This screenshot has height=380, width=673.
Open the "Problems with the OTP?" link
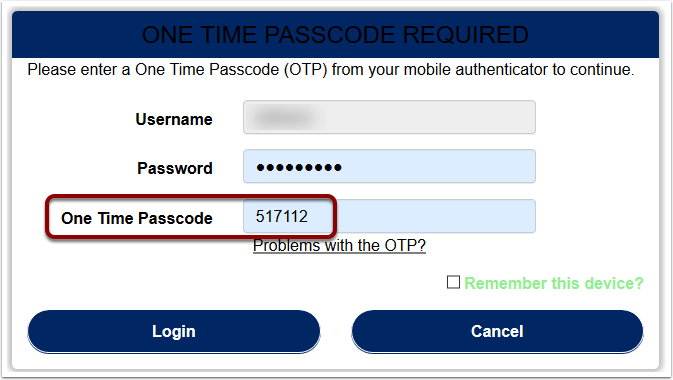[339, 246]
